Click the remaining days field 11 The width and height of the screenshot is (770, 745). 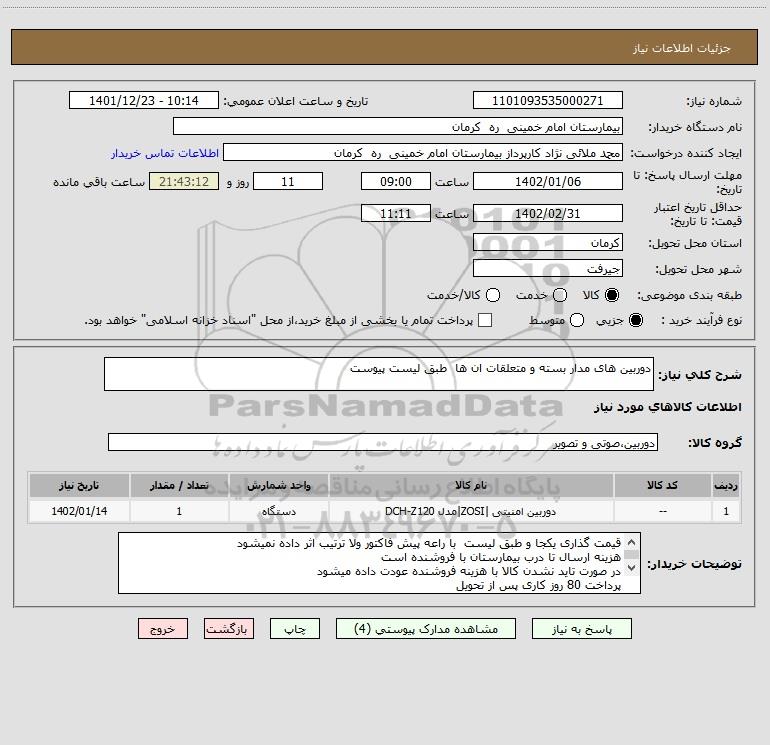click(x=288, y=181)
